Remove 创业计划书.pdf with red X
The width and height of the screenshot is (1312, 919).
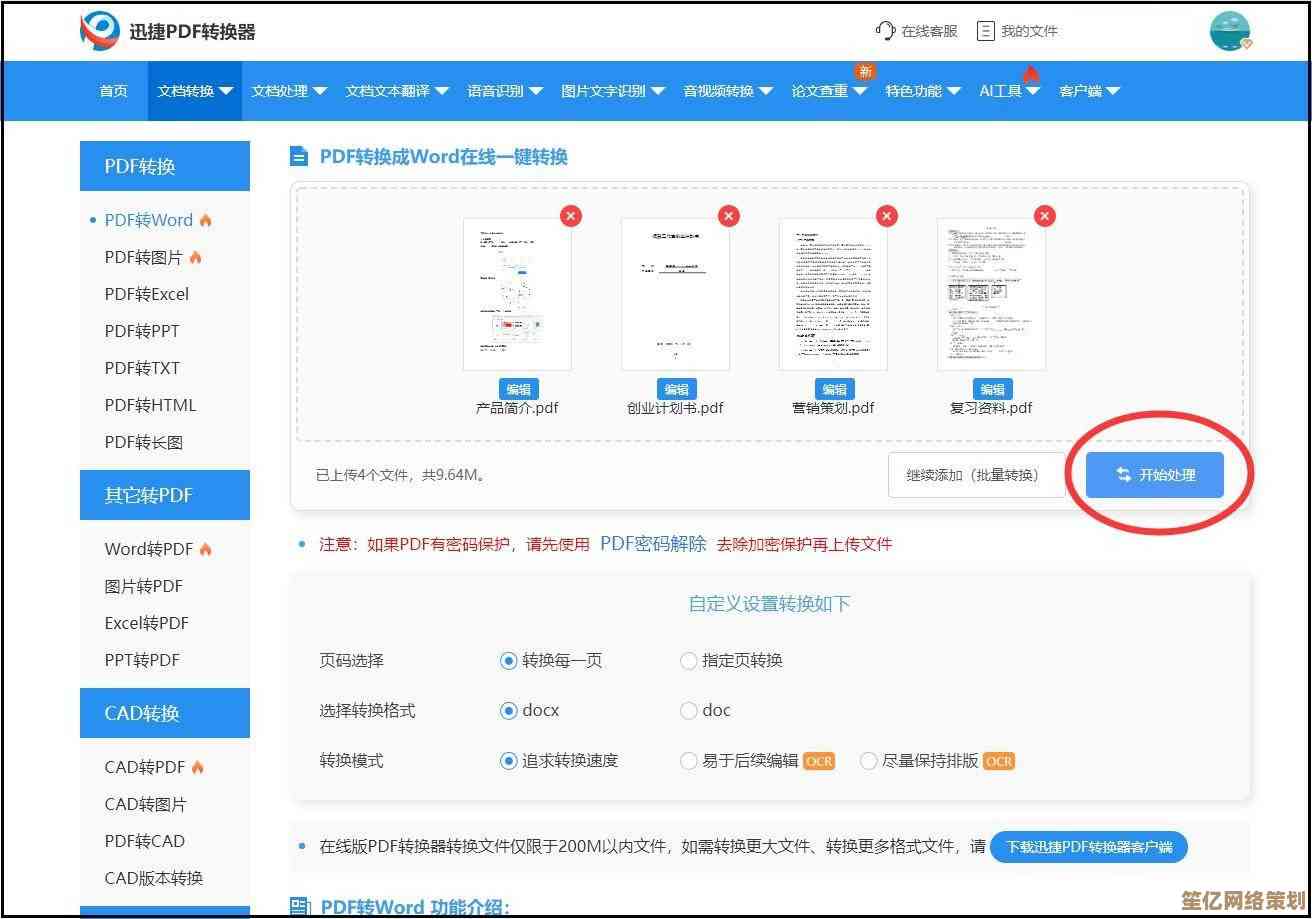(x=729, y=216)
